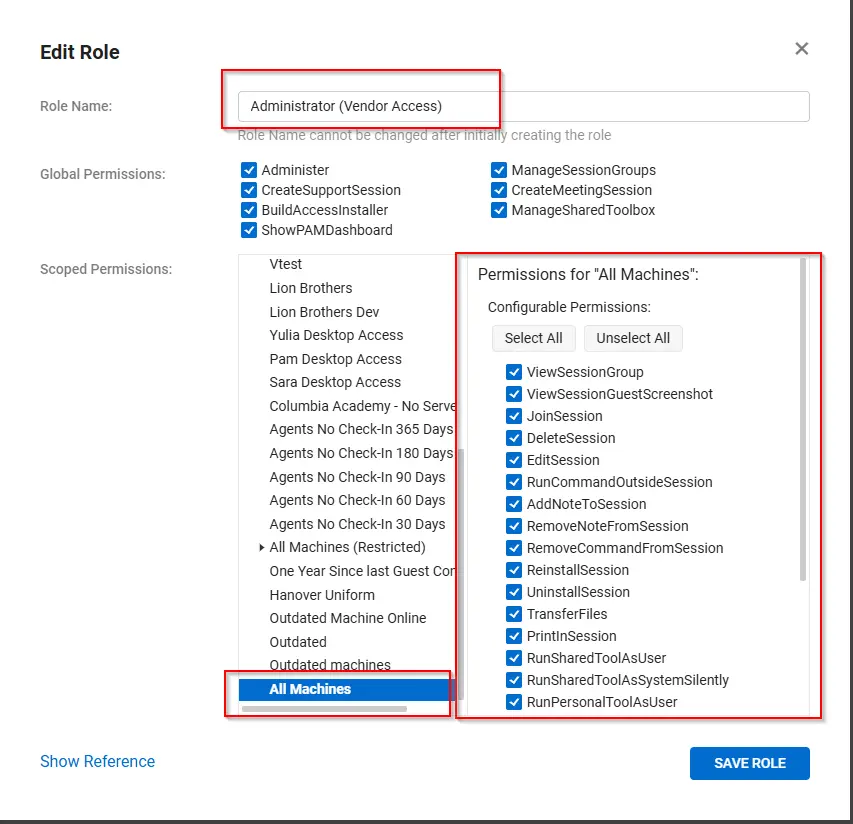Disable the ViewSessionGroup permission
The height and width of the screenshot is (824, 853).
[514, 372]
